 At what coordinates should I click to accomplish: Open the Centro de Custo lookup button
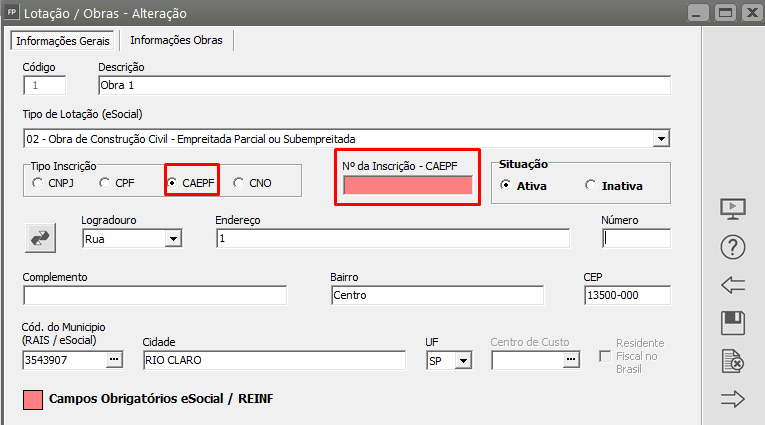click(x=571, y=360)
